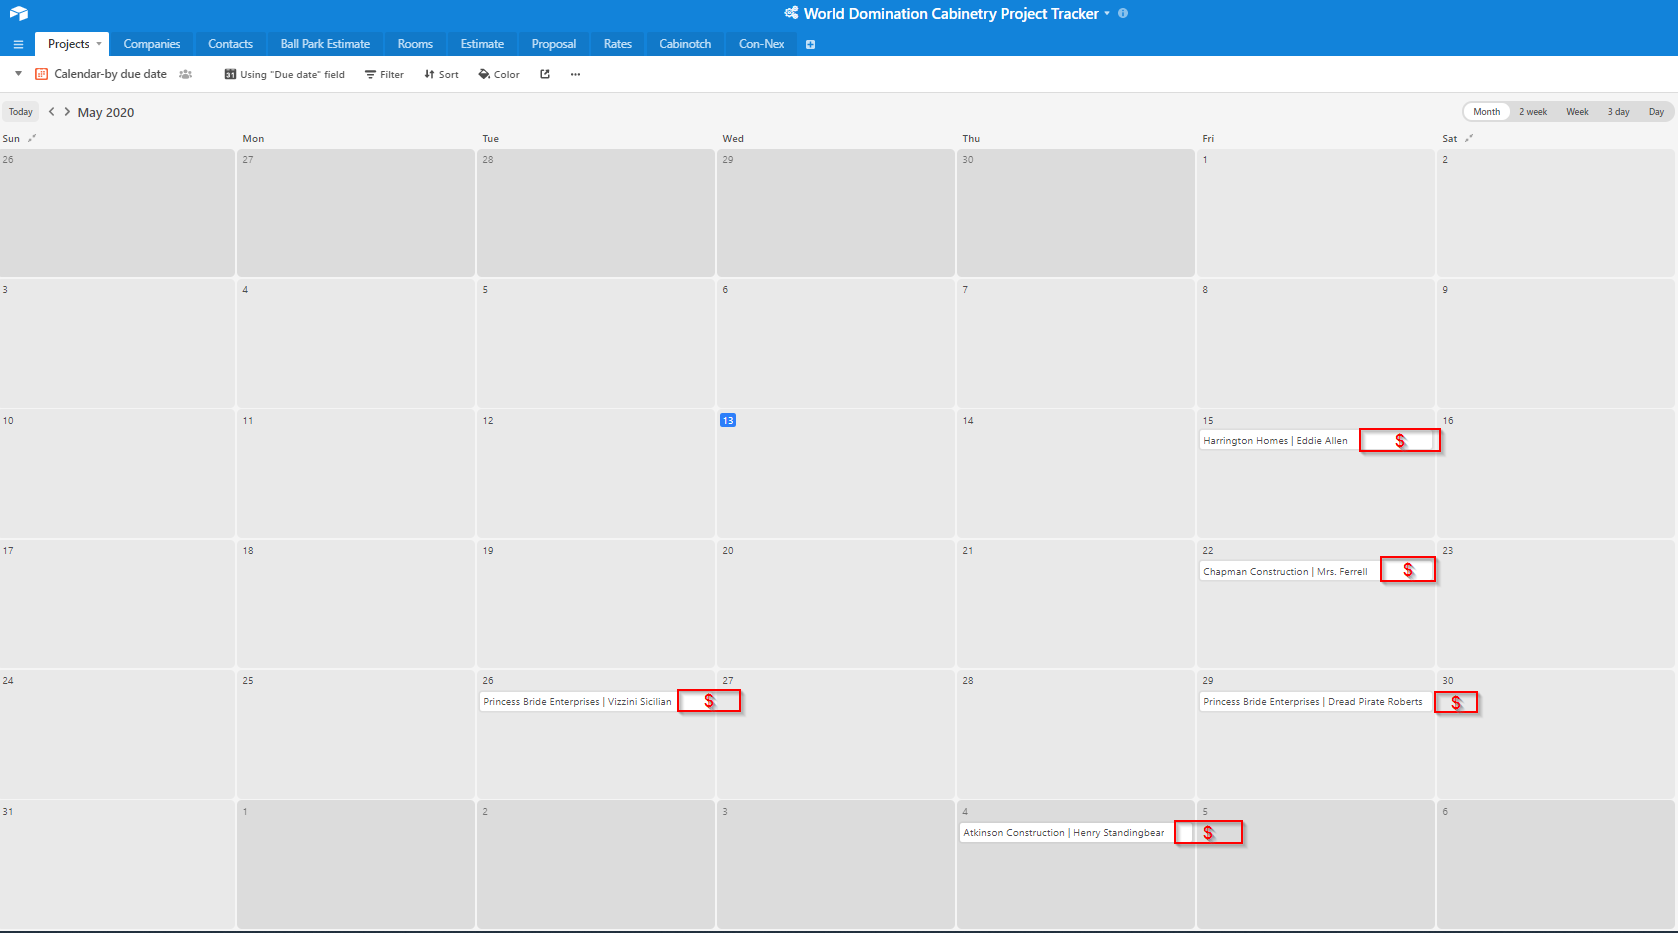Switch to the Contacts tab
This screenshot has width=1678, height=933.
point(230,44)
